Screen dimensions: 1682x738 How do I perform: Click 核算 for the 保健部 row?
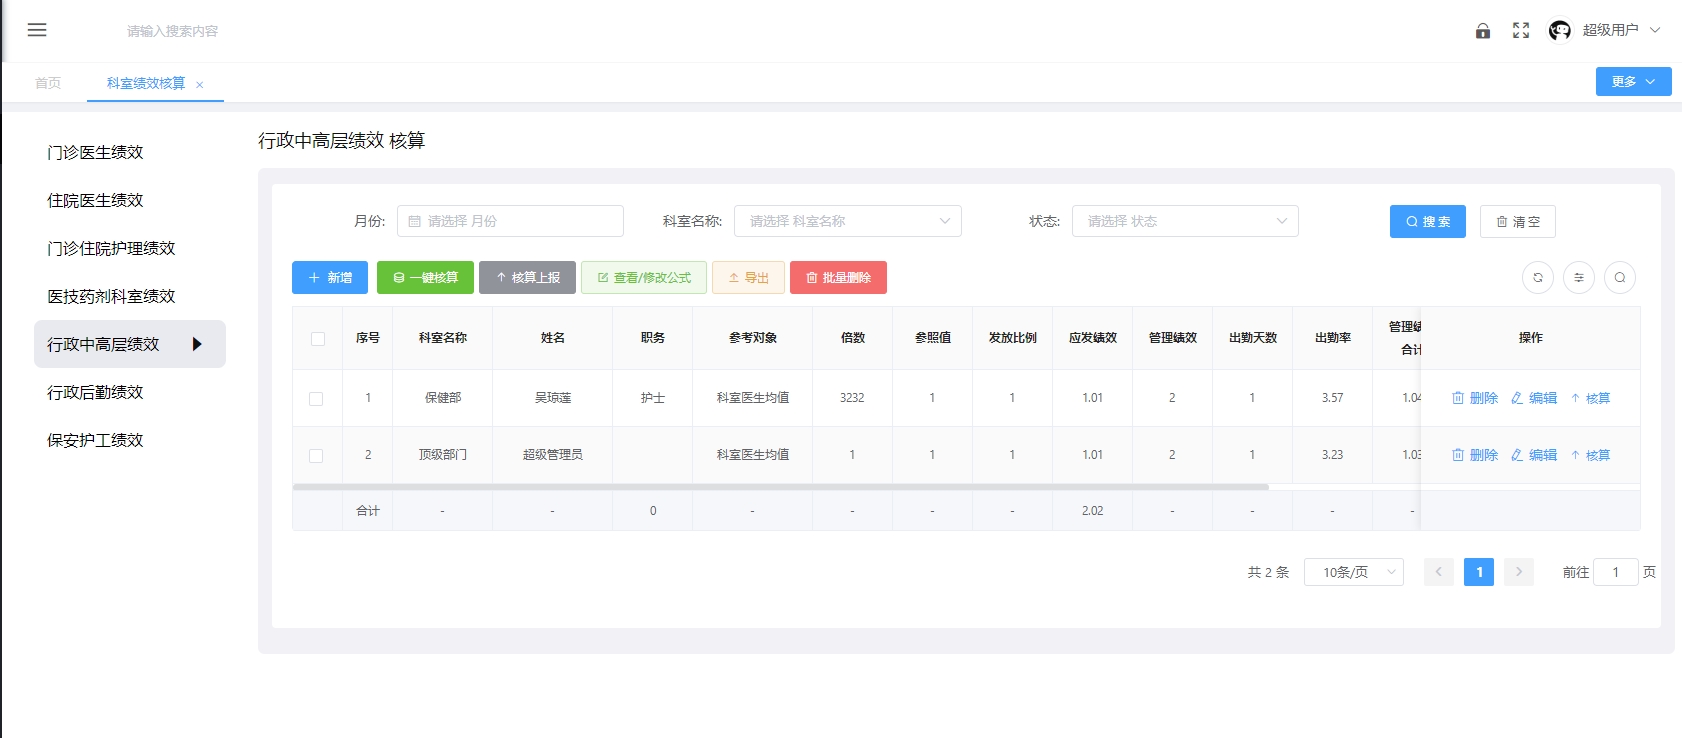[1590, 398]
